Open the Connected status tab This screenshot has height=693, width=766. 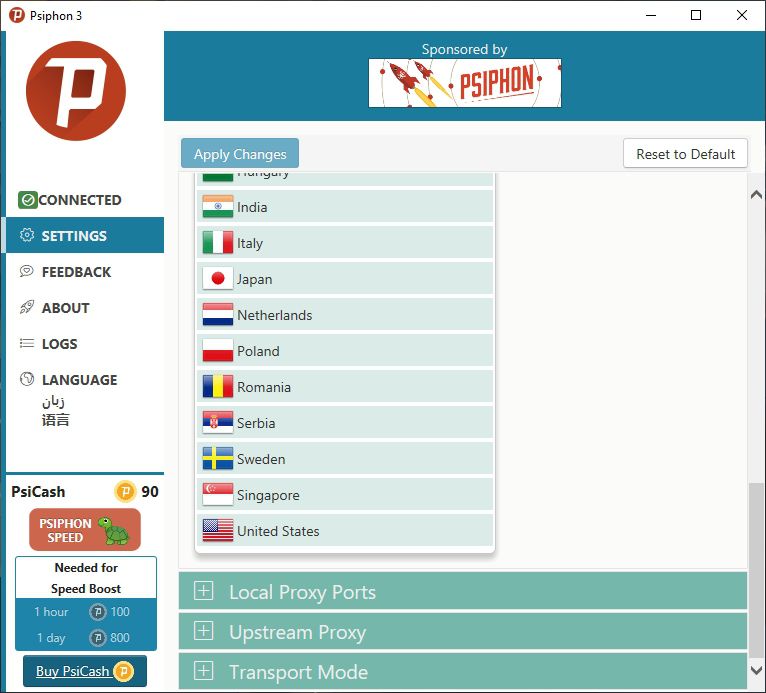[85, 200]
